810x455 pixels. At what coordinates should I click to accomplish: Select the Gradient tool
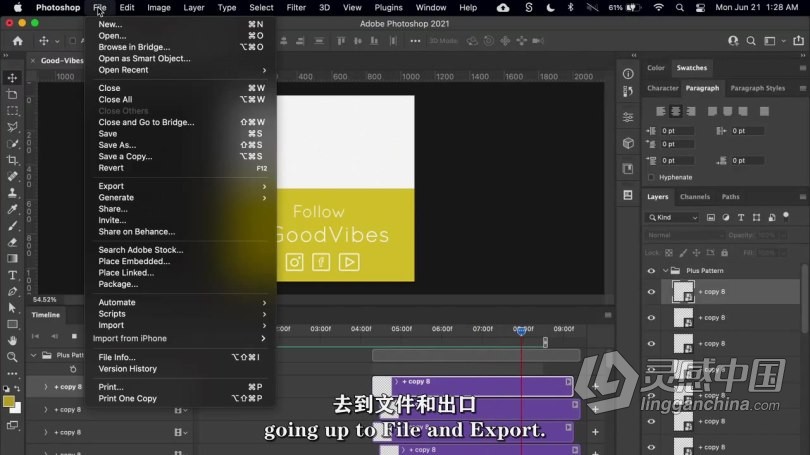(12, 258)
